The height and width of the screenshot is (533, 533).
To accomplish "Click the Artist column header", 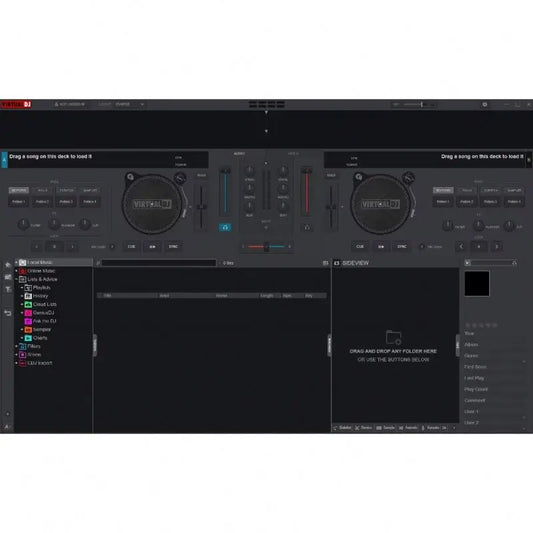I will (185, 296).
